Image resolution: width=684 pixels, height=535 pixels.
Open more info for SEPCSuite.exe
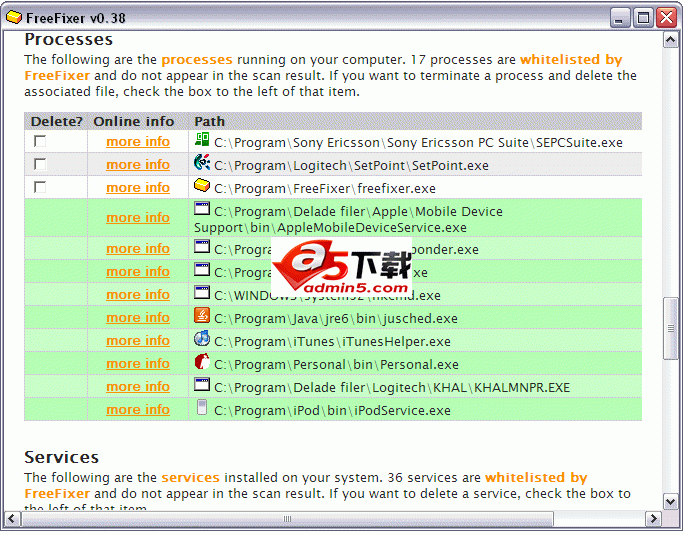(138, 142)
